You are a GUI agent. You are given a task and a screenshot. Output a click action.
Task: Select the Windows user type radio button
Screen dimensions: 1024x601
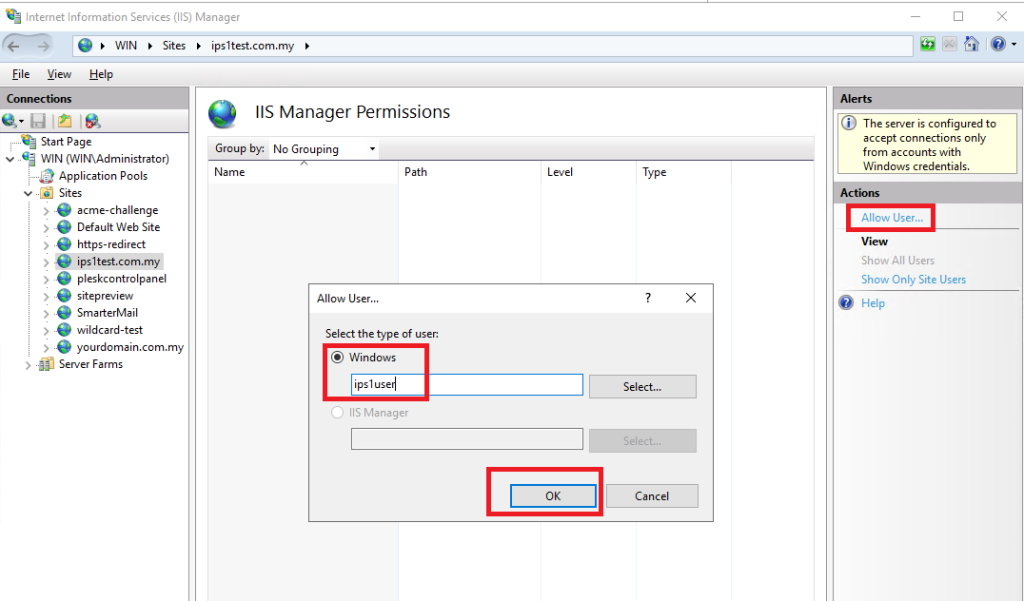point(338,357)
